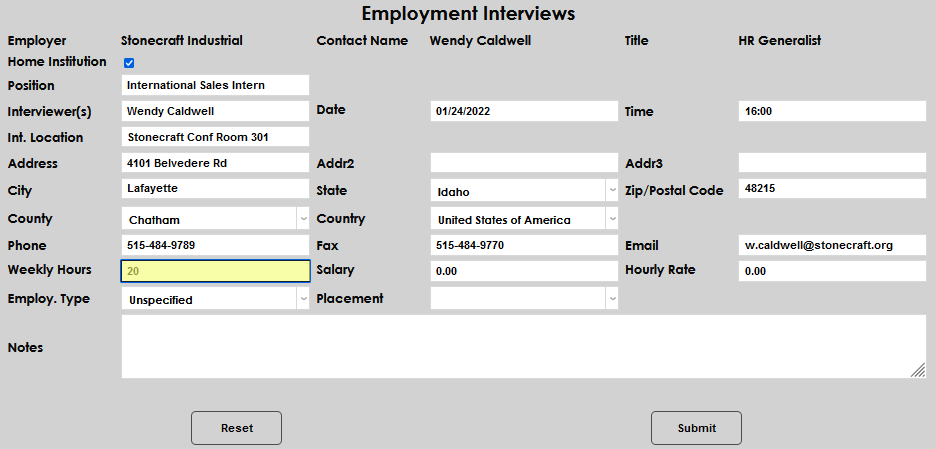Click the HR Generalist title text
The image size is (936, 449).
[x=780, y=41]
